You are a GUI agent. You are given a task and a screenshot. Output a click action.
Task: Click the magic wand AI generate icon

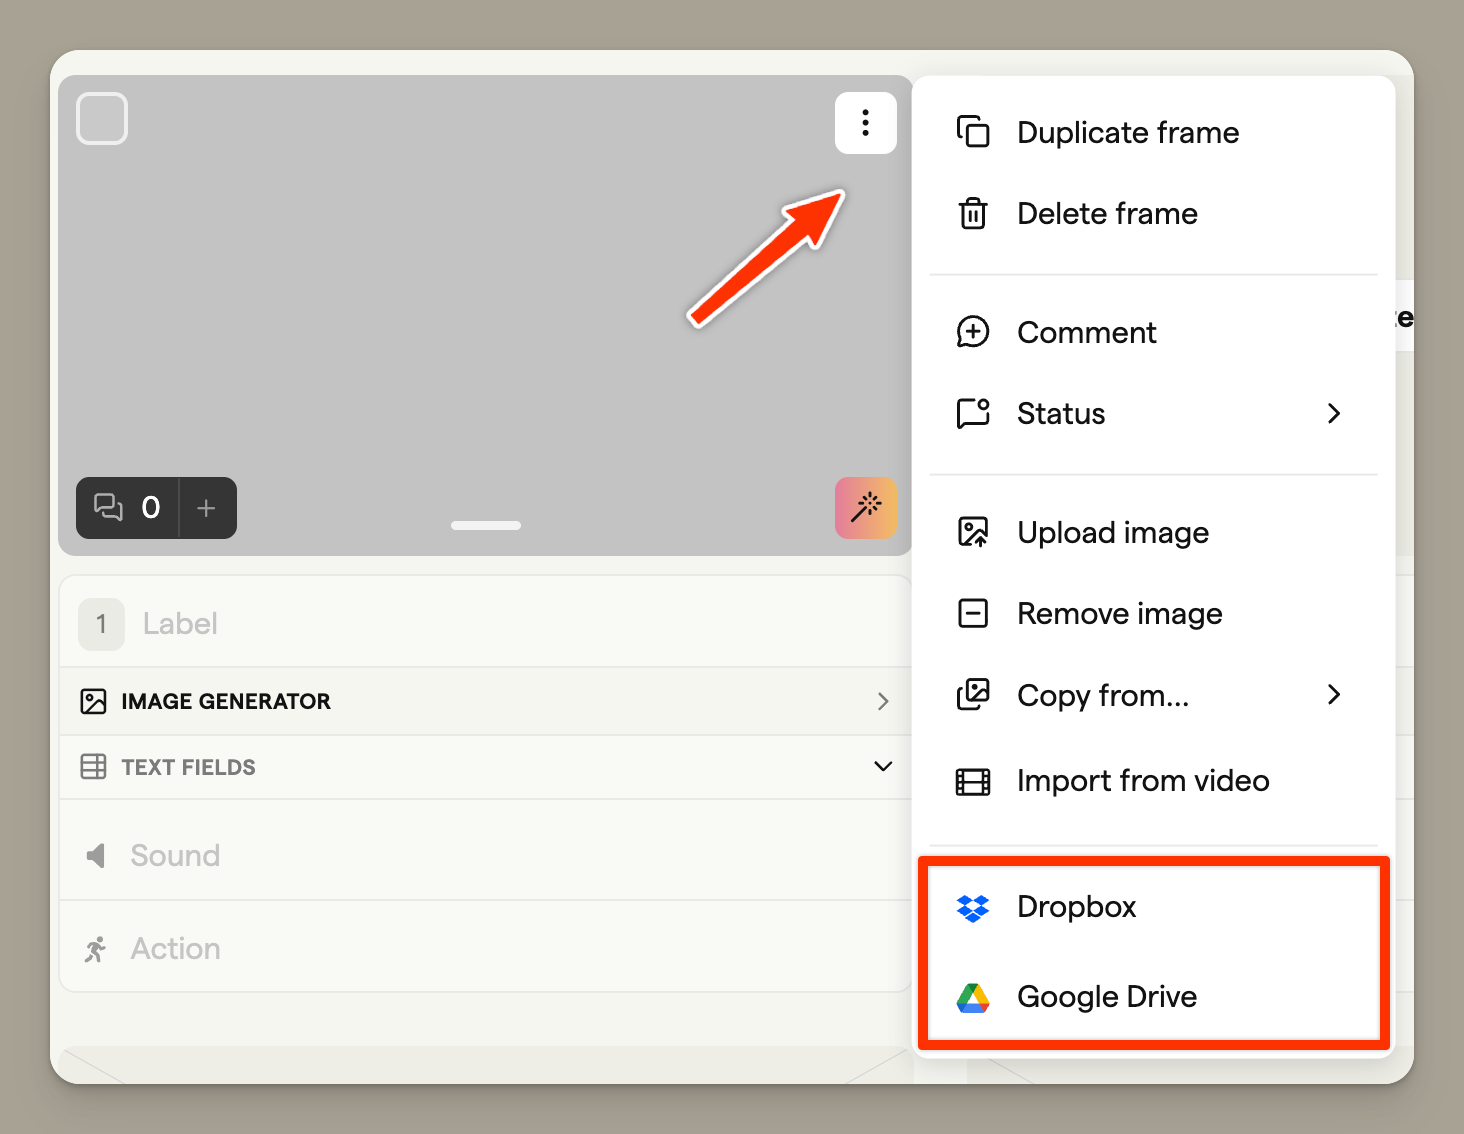click(865, 508)
